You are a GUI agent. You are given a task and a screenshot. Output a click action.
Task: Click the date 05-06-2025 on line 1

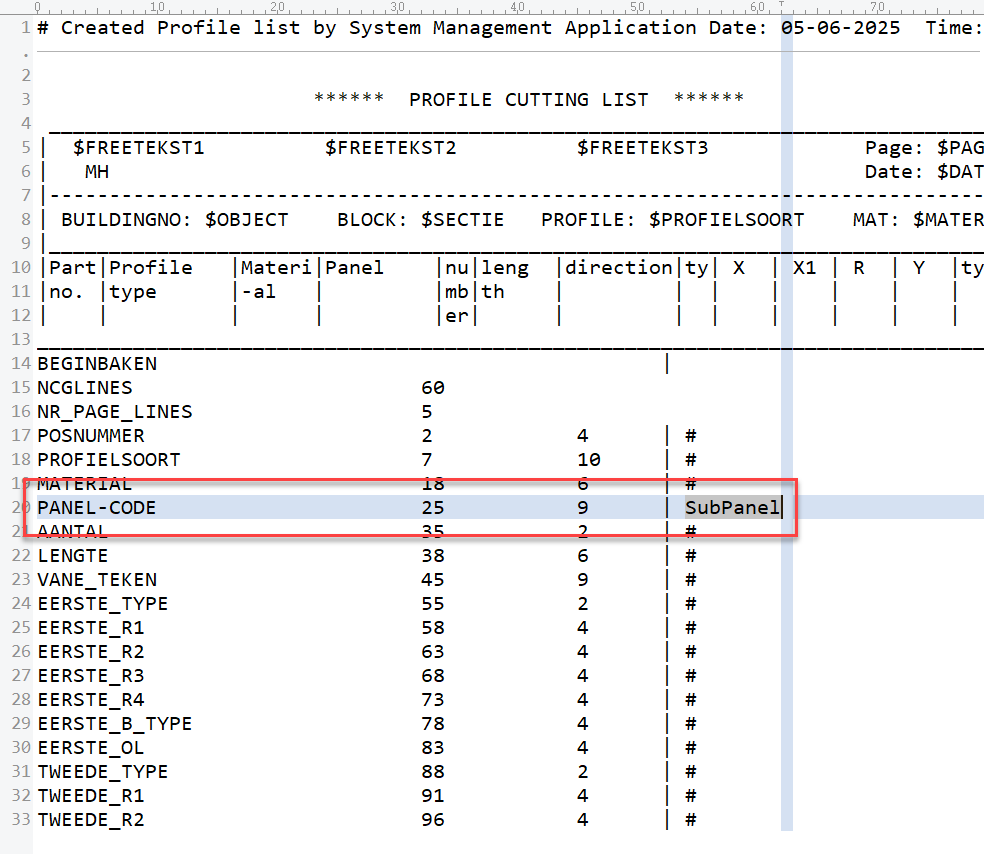840,28
